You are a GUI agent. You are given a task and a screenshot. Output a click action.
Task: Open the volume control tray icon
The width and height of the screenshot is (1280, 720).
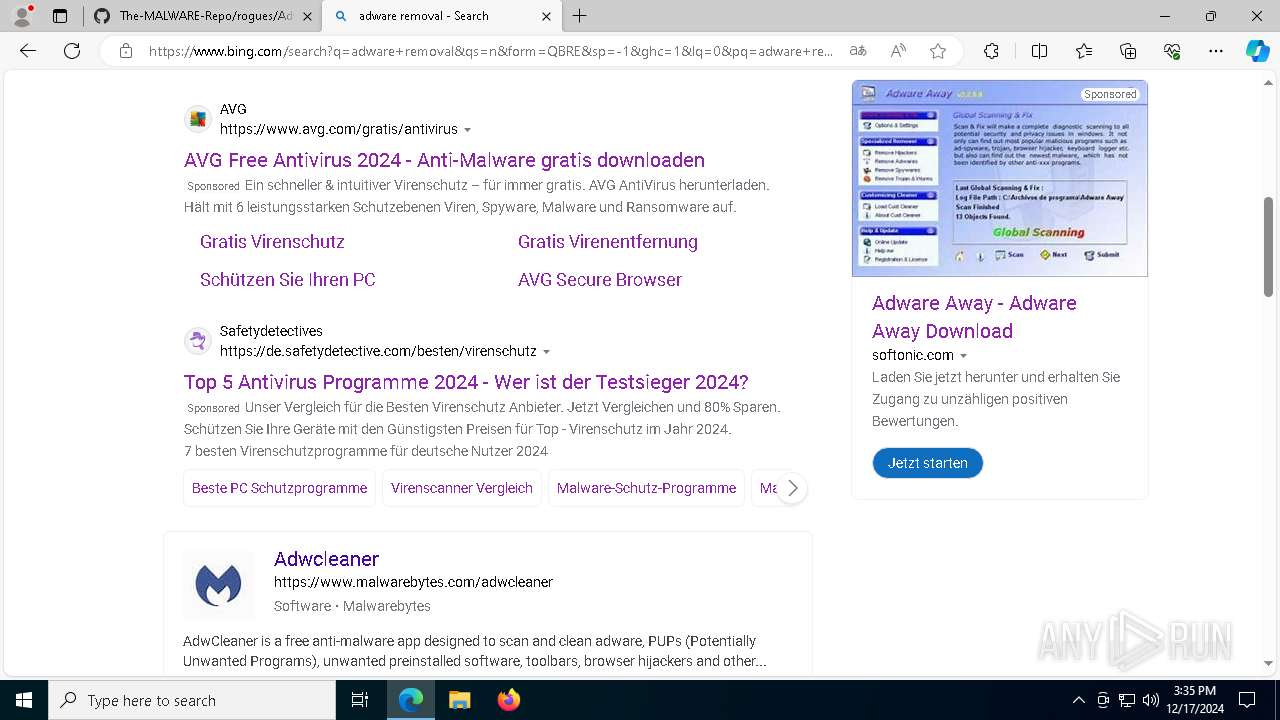point(1151,700)
